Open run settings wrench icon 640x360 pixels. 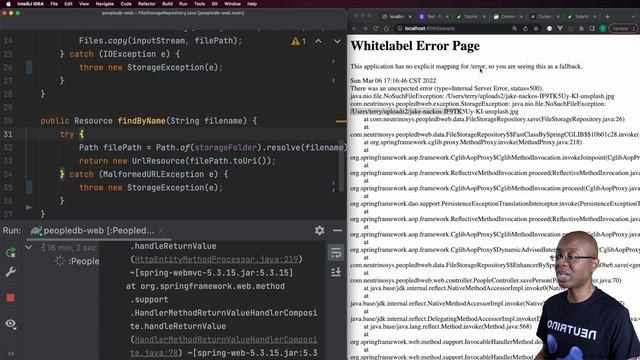[11, 272]
